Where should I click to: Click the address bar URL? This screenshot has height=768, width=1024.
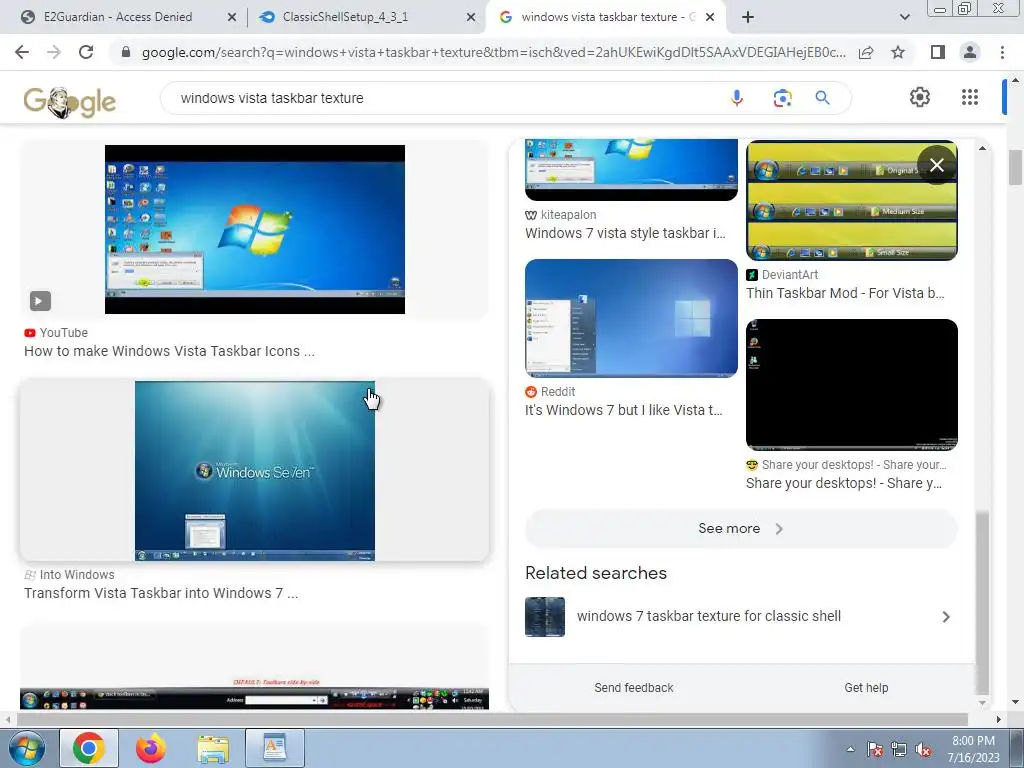[493, 52]
